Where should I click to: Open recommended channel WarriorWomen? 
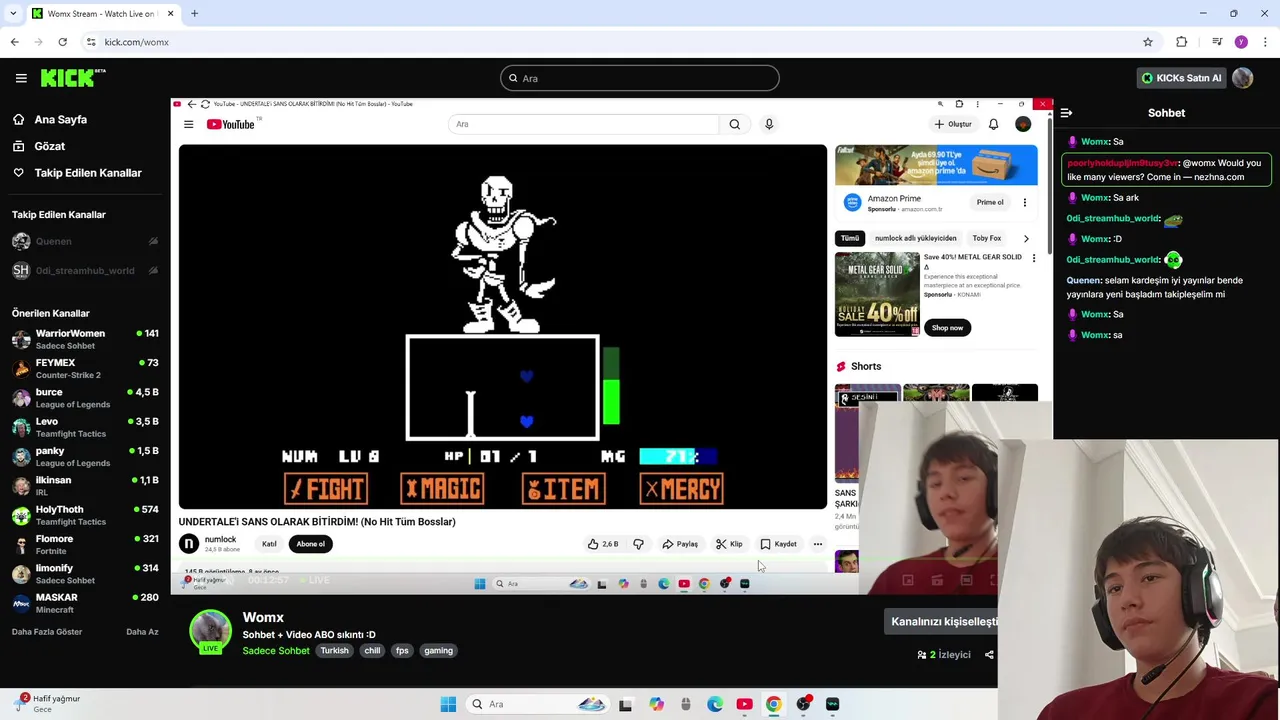(x=85, y=339)
